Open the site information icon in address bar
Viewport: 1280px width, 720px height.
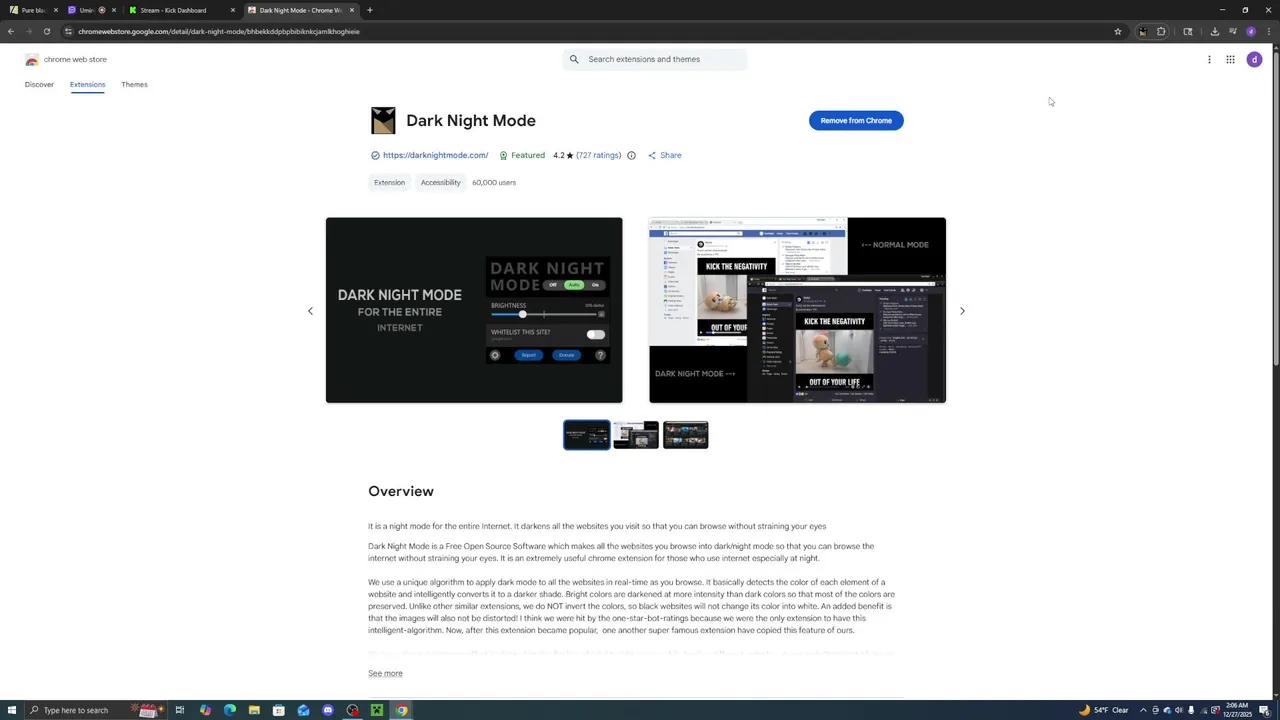[x=68, y=31]
